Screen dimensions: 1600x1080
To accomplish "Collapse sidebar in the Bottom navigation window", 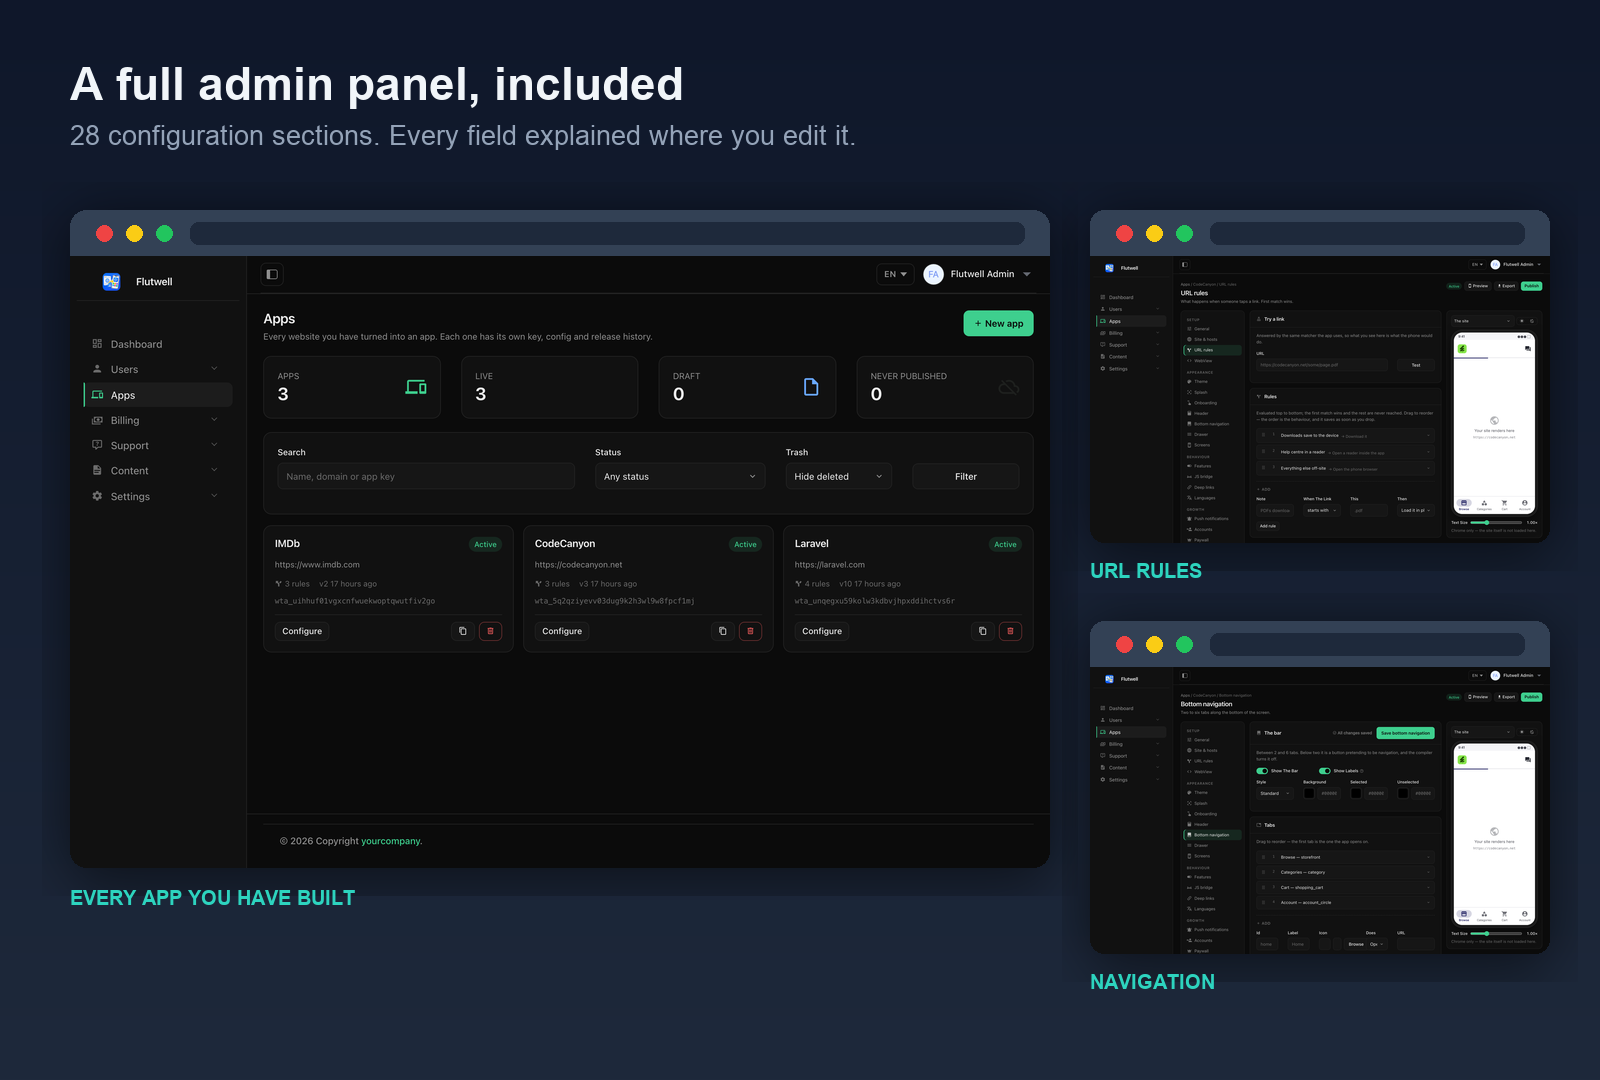I will click(x=1185, y=676).
